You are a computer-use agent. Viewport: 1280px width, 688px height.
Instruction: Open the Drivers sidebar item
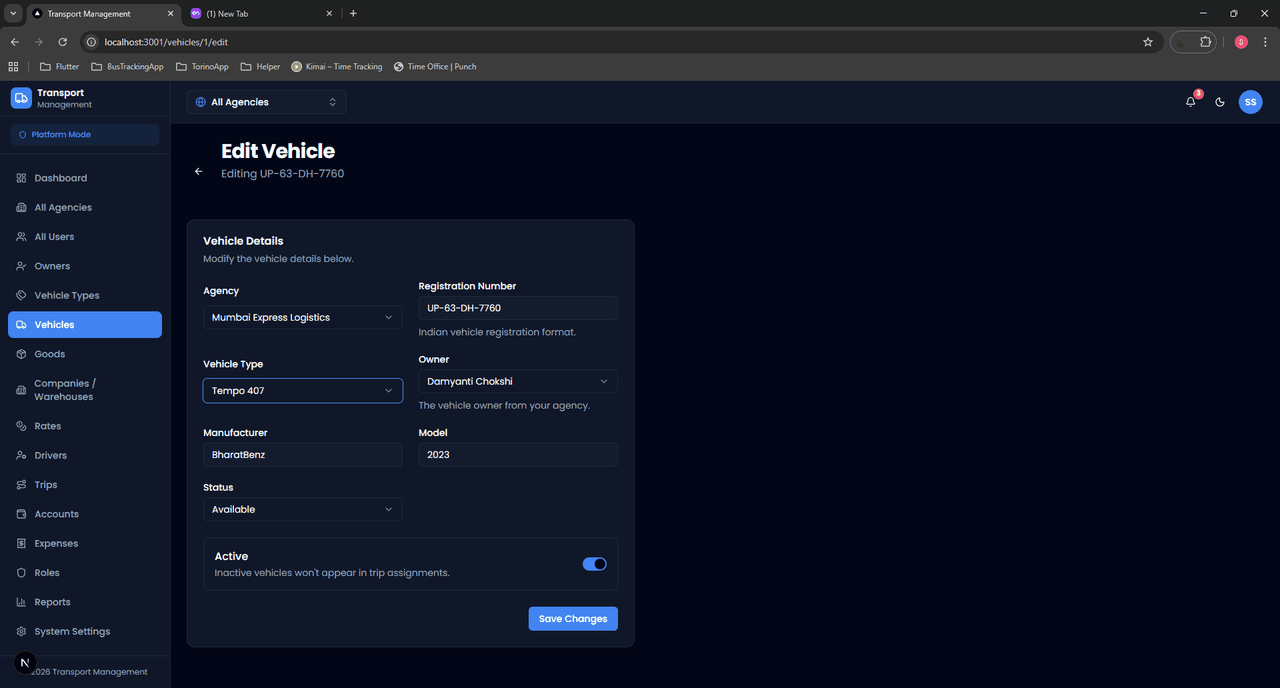[85, 456]
